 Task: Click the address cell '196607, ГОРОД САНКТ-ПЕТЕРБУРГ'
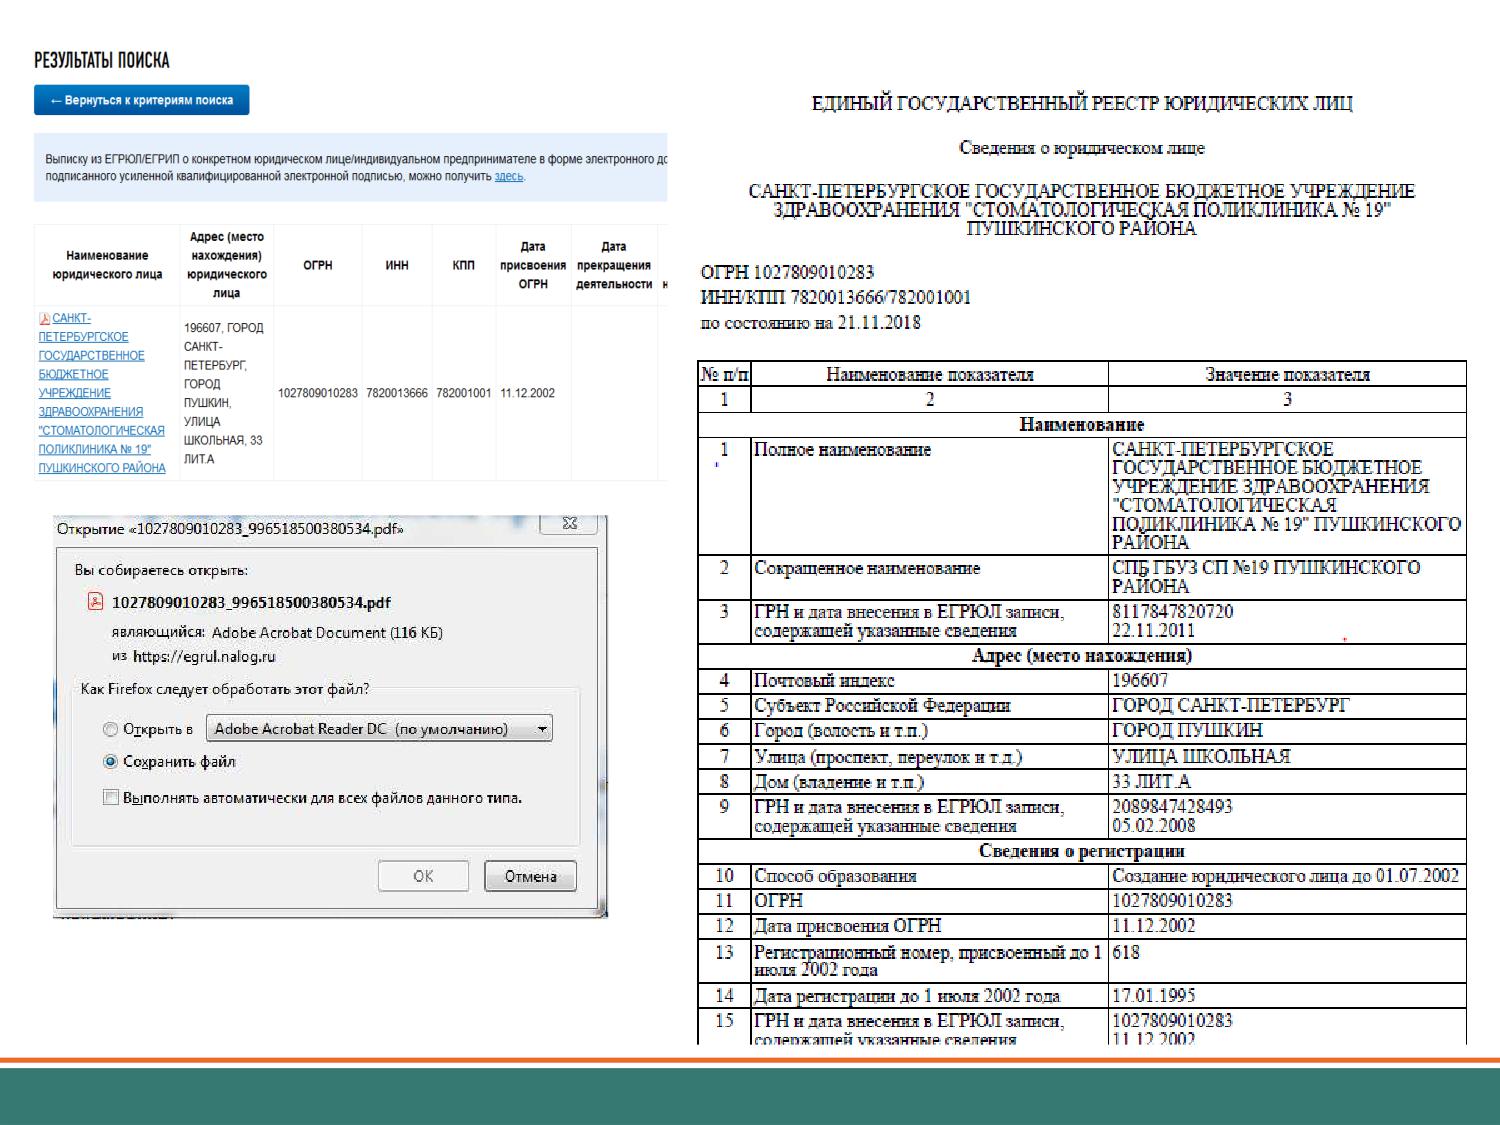(x=225, y=393)
